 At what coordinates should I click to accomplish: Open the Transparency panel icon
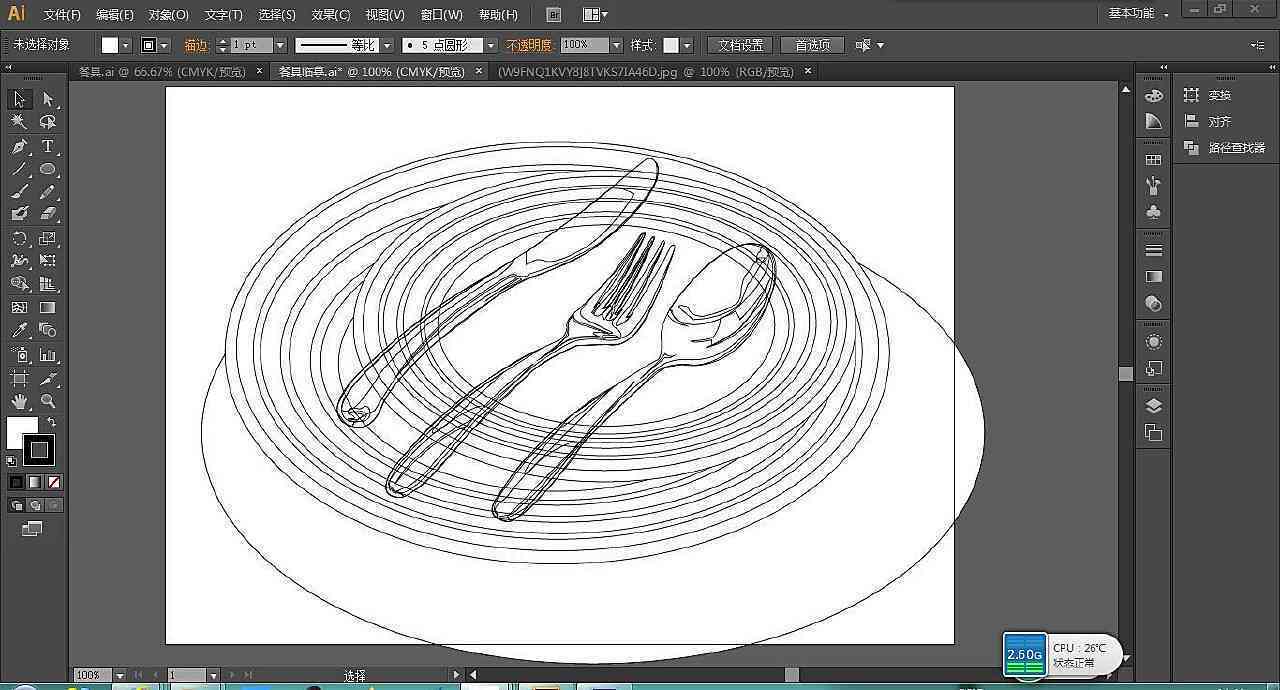(1154, 303)
